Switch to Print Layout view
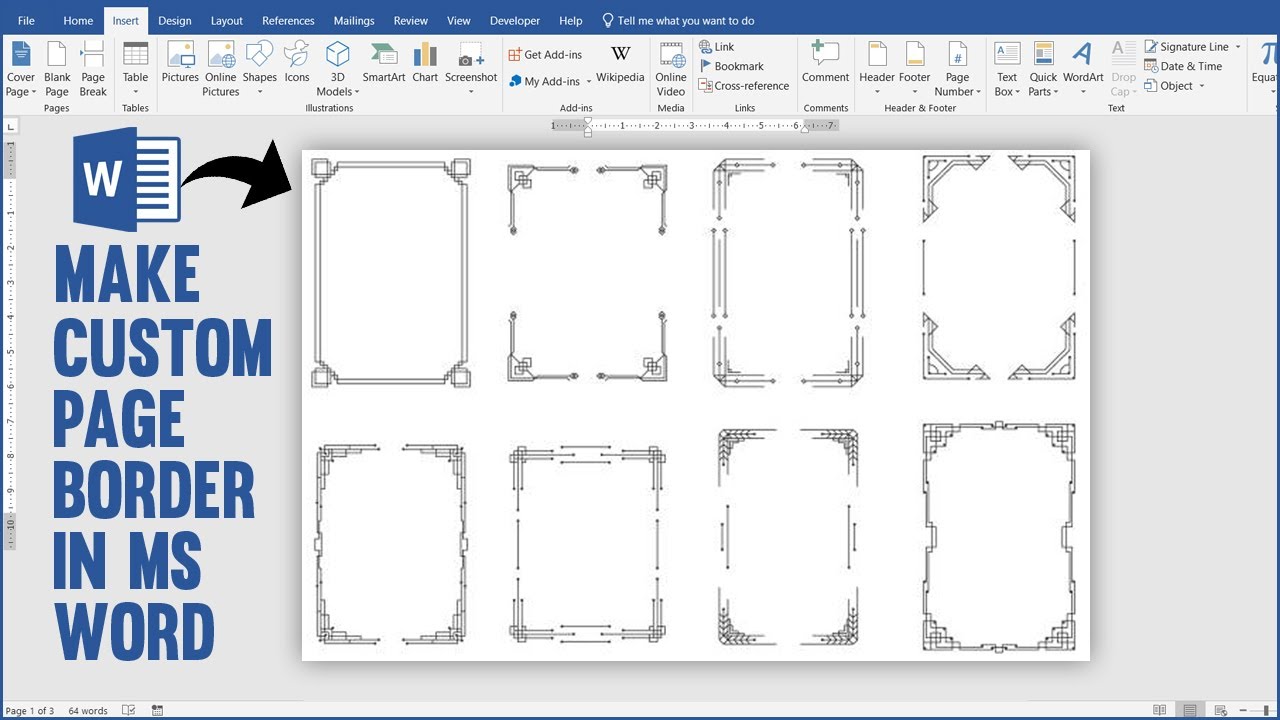The image size is (1280, 720). click(1190, 711)
